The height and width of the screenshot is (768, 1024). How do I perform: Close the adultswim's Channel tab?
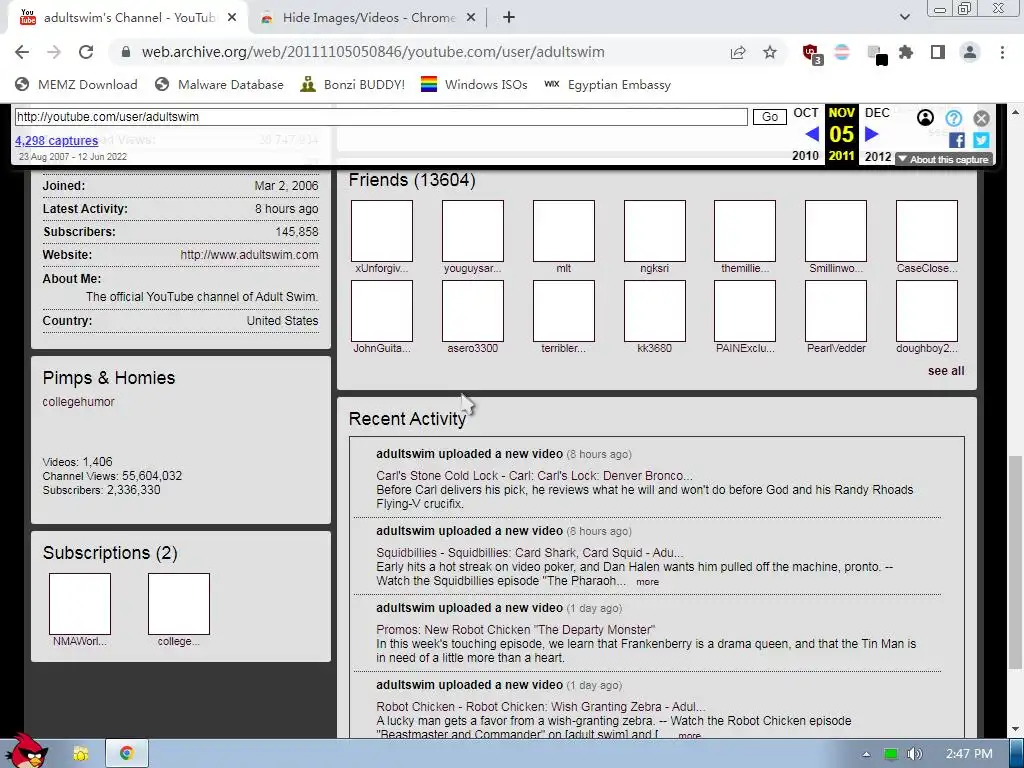(x=232, y=18)
